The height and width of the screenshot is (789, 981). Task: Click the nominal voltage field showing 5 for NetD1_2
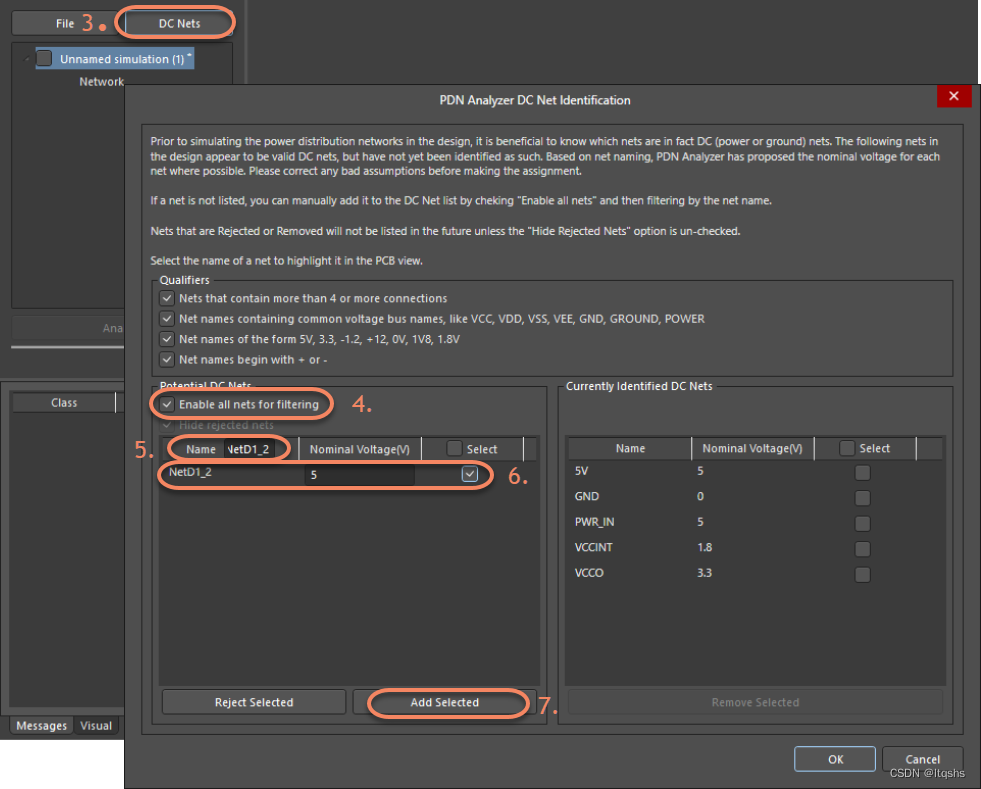point(360,475)
